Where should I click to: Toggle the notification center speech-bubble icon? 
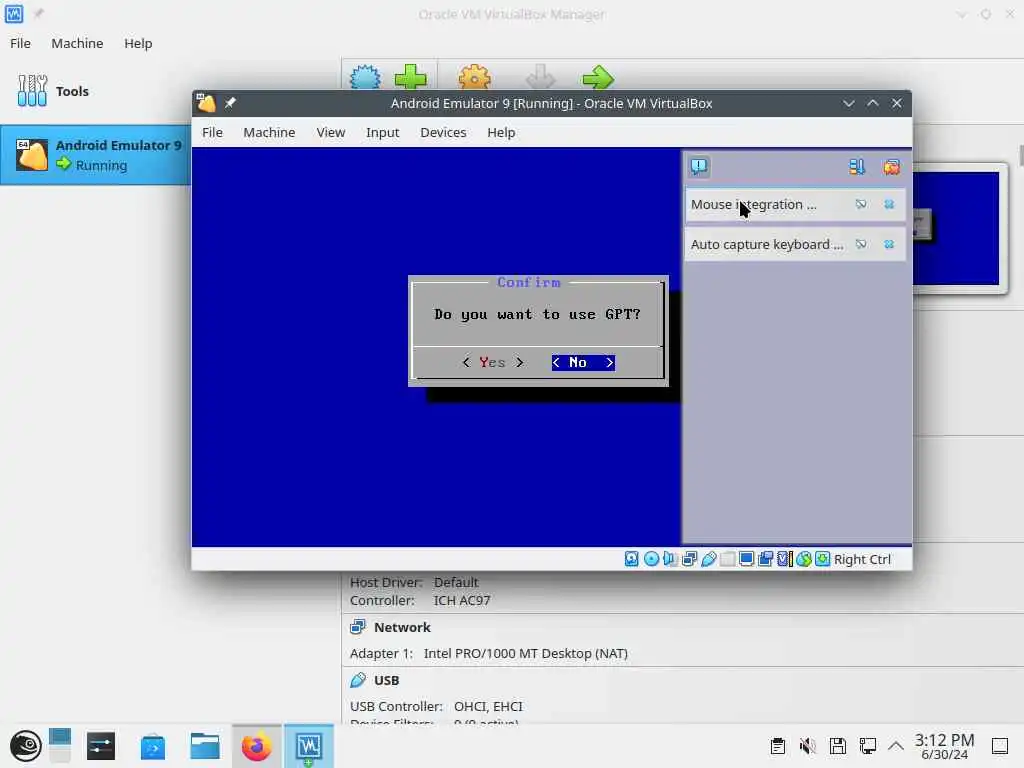(x=699, y=167)
